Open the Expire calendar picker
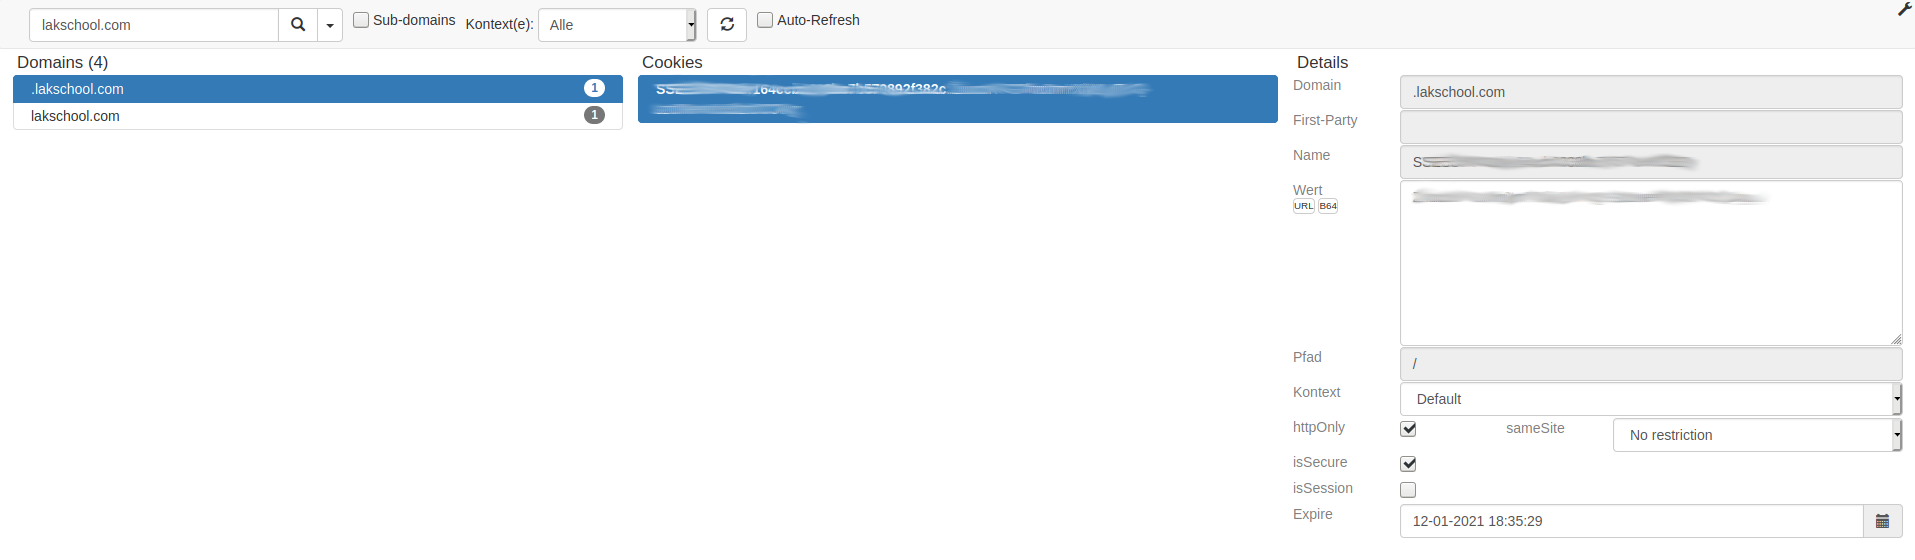This screenshot has height=560, width=1915. coord(1882,521)
